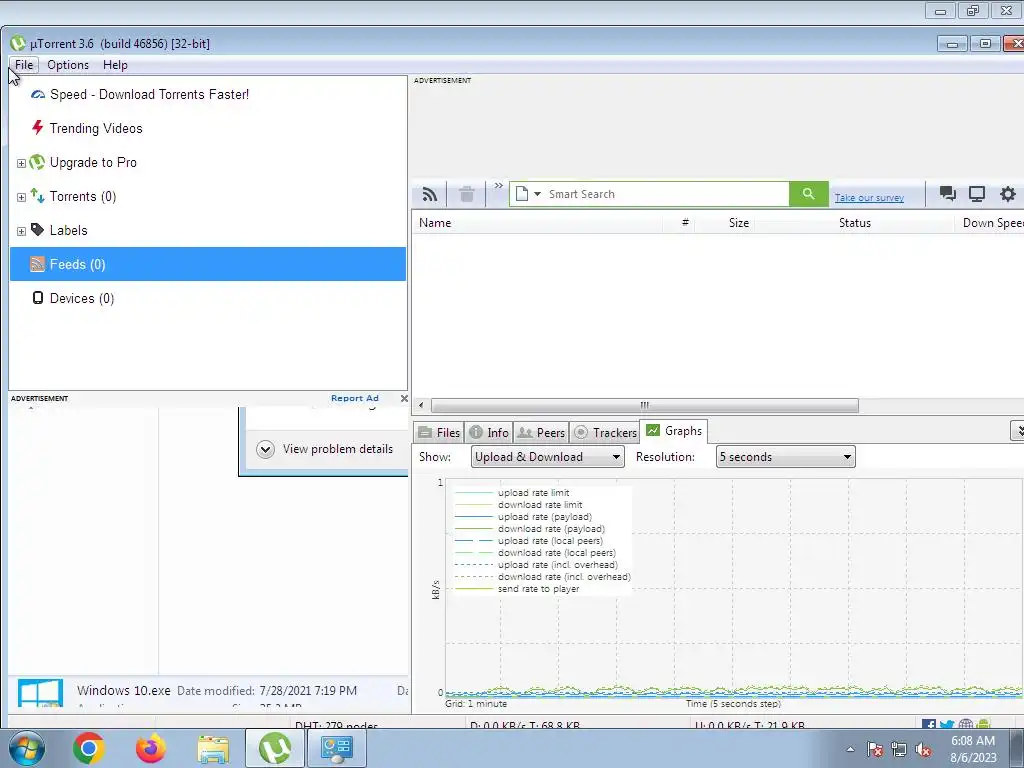Viewport: 1024px width, 768px height.
Task: Close the sidebar advertisement with X
Action: click(404, 398)
